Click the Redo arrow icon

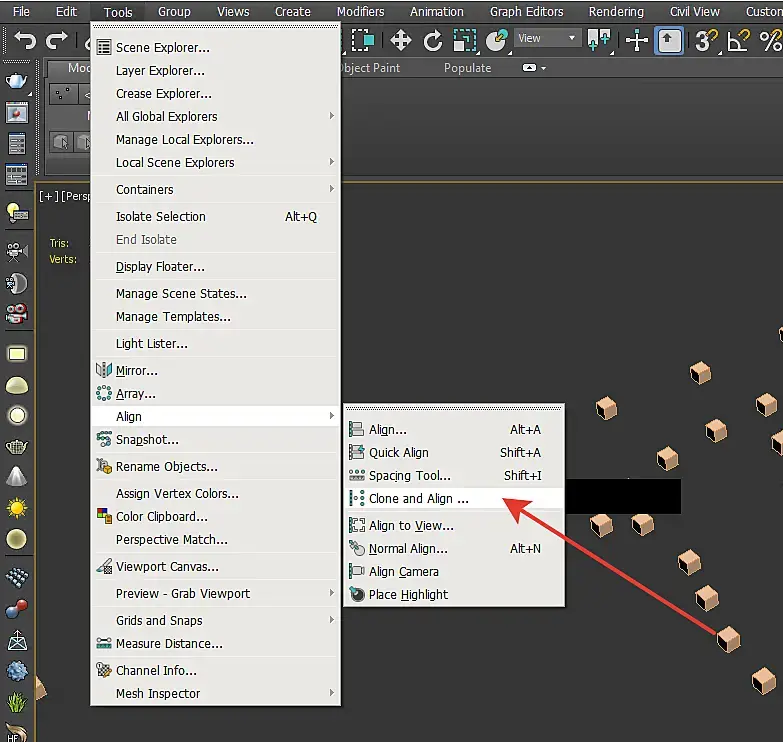point(56,40)
